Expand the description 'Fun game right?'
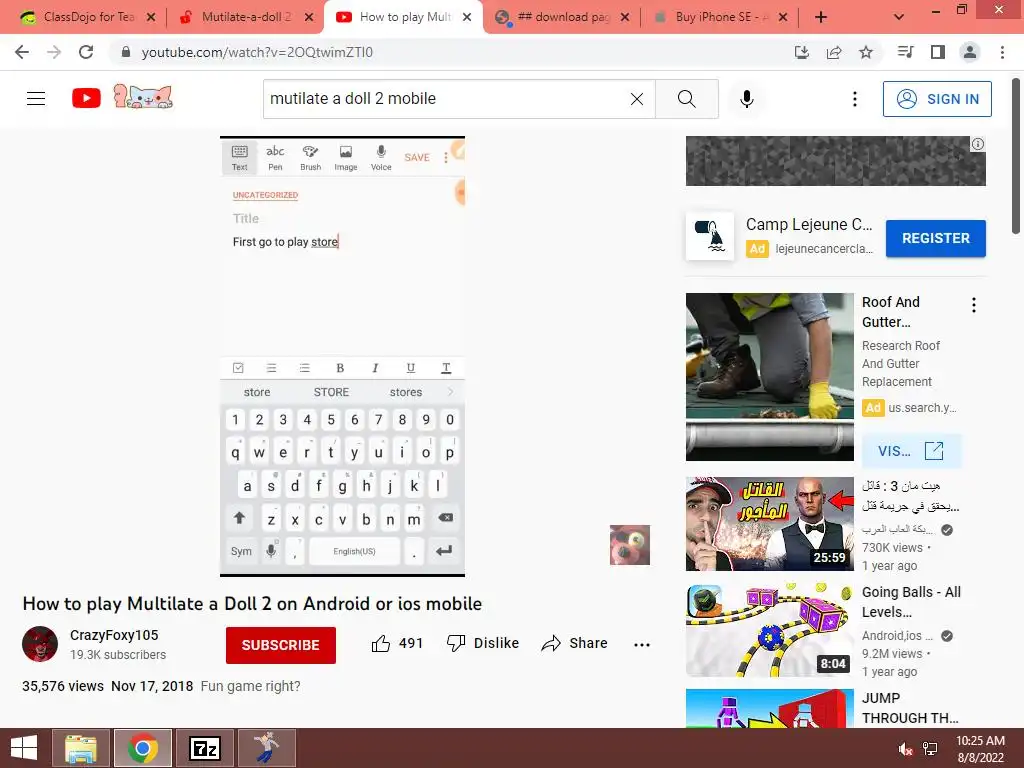 (251, 686)
